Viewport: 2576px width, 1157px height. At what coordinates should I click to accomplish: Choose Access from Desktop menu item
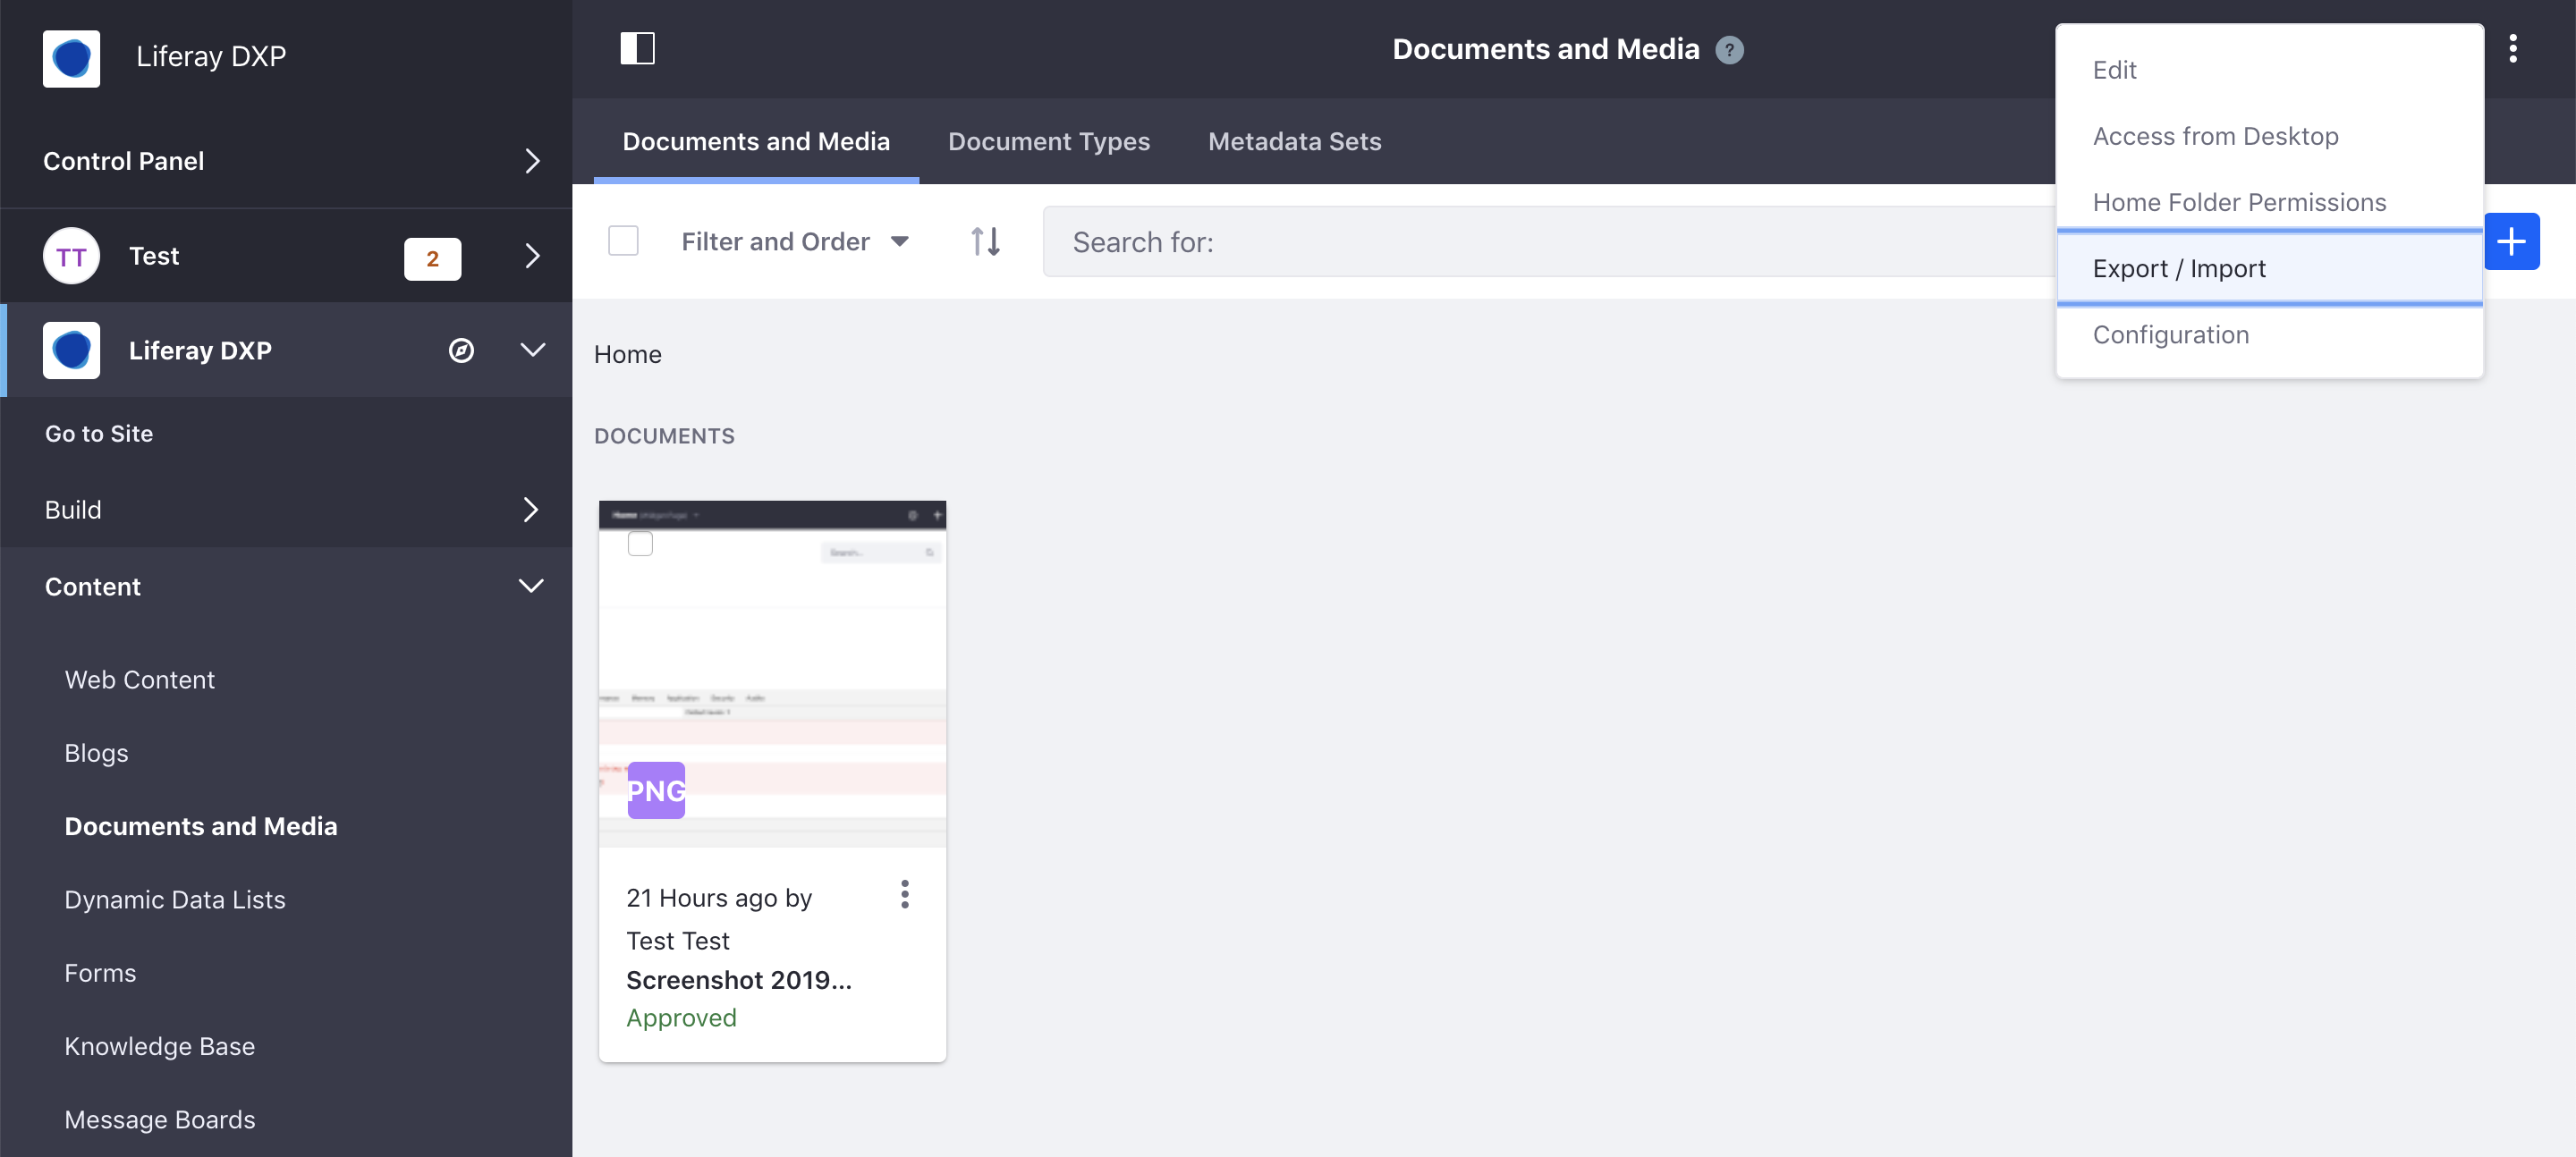[2269, 136]
